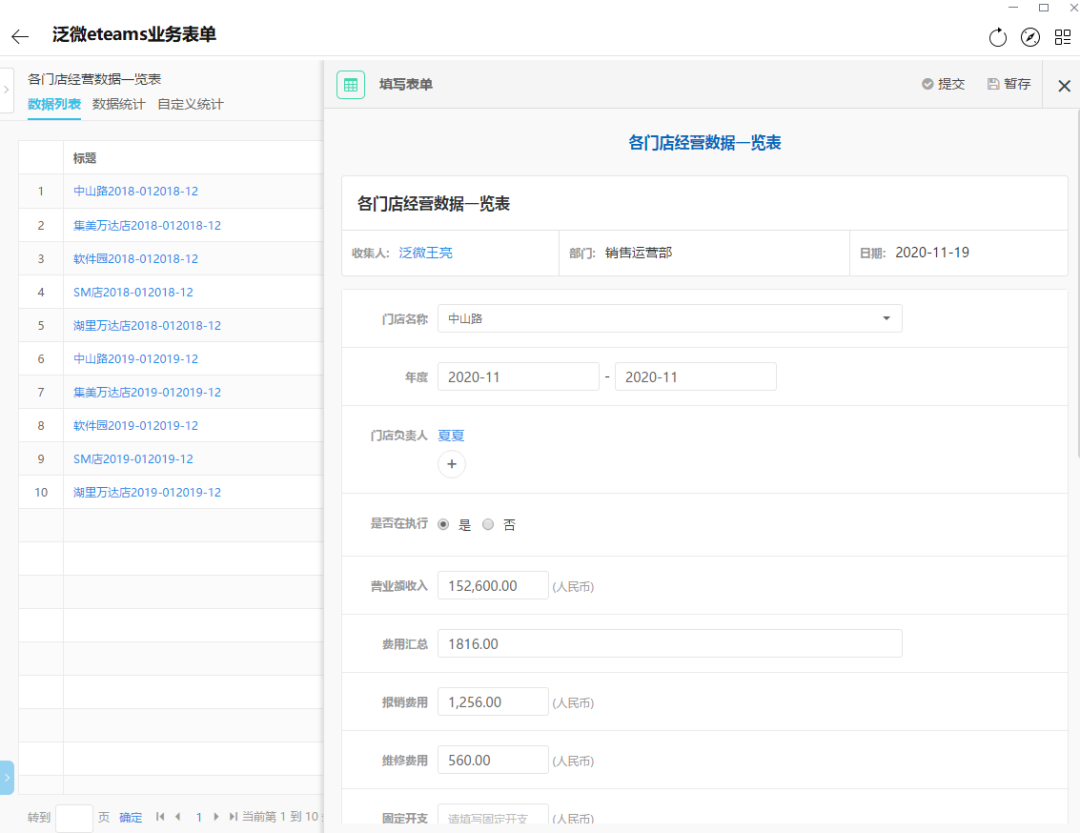The width and height of the screenshot is (1080, 833).
Task: Go to first page icon
Action: (x=160, y=816)
